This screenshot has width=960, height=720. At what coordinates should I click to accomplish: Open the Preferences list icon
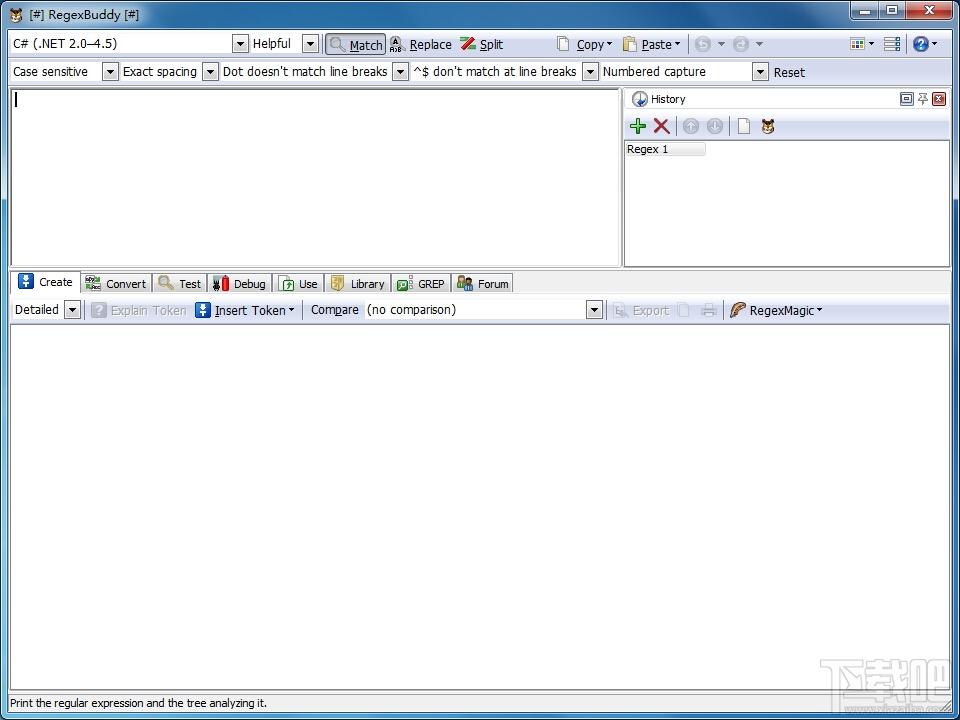892,44
